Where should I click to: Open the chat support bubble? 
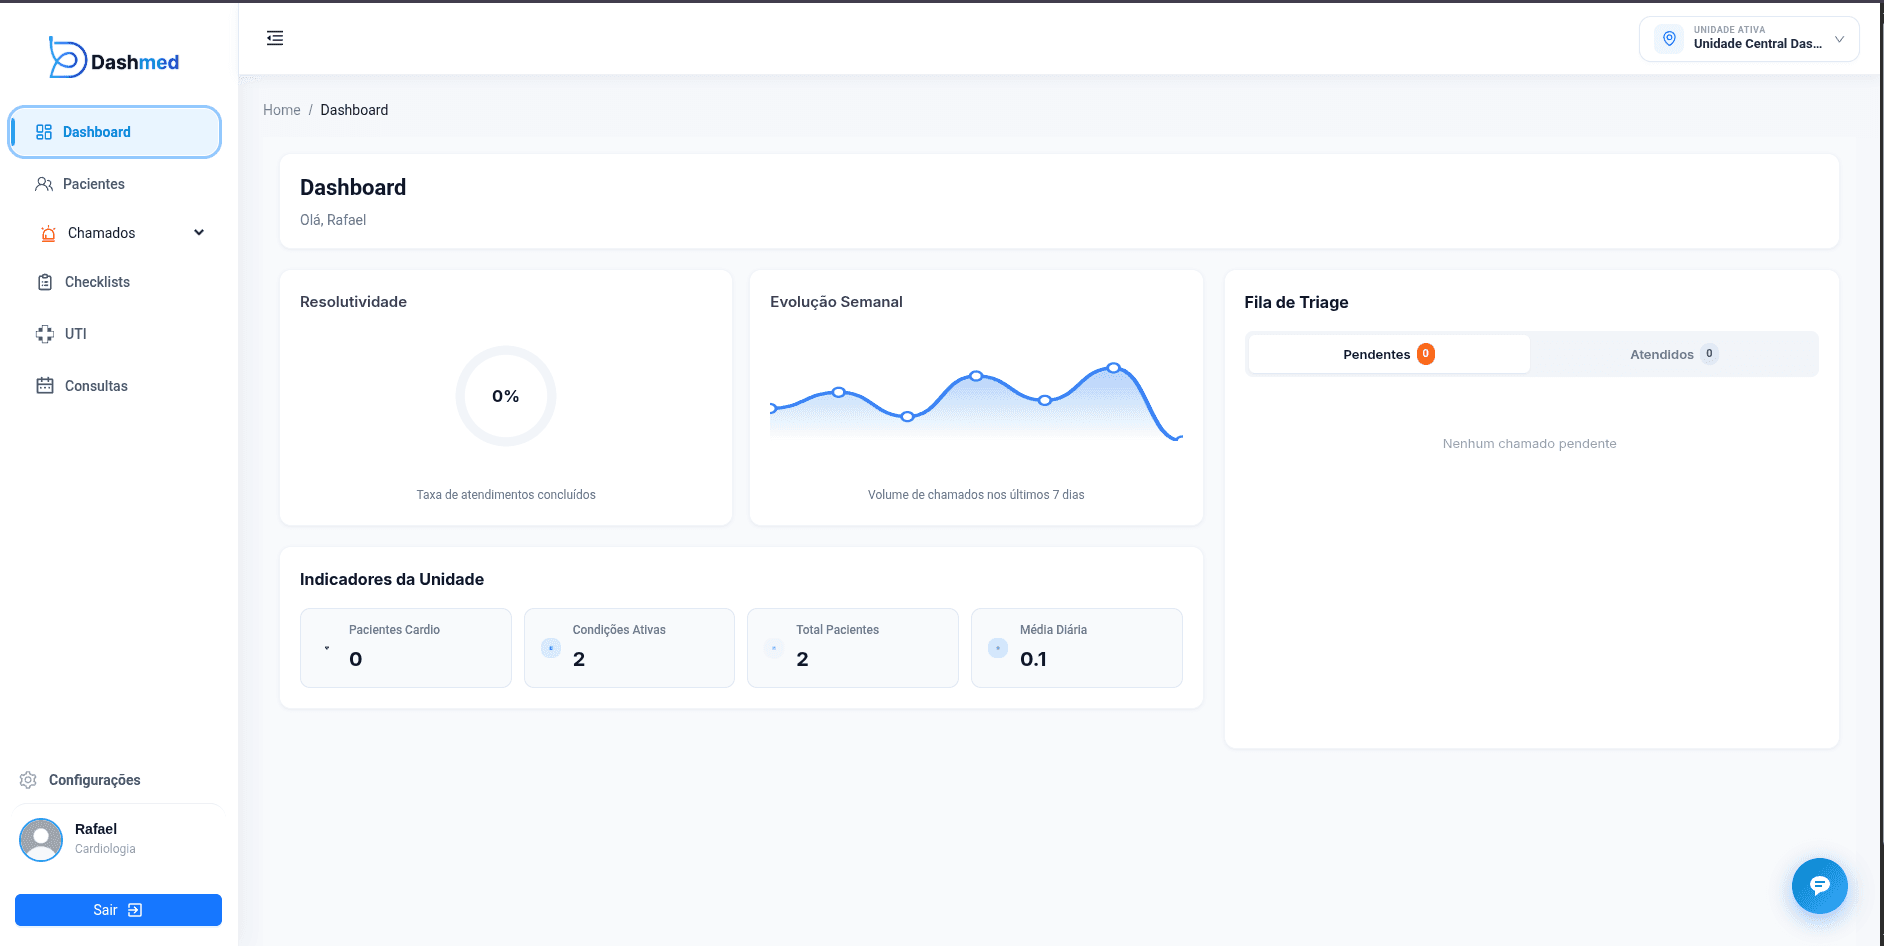1820,886
